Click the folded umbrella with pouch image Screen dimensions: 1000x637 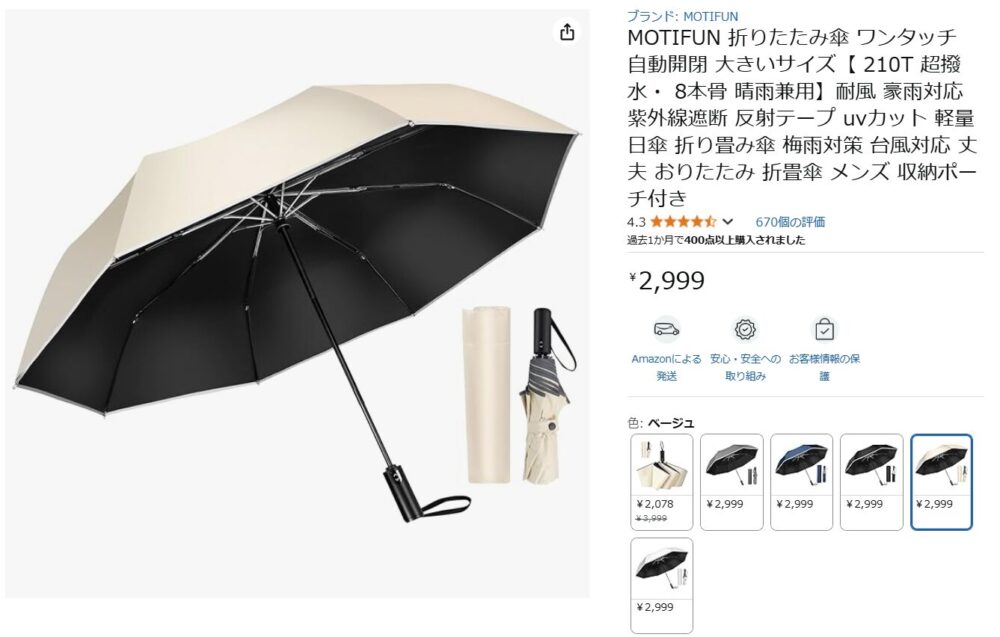[519, 395]
